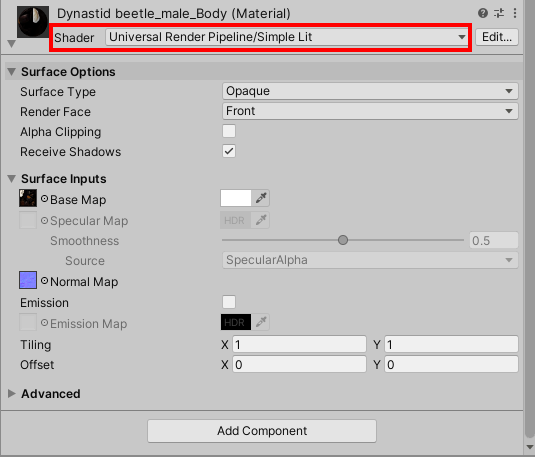Open the Source dropdown set to SpecularAlpha
535x457 pixels.
point(370,260)
